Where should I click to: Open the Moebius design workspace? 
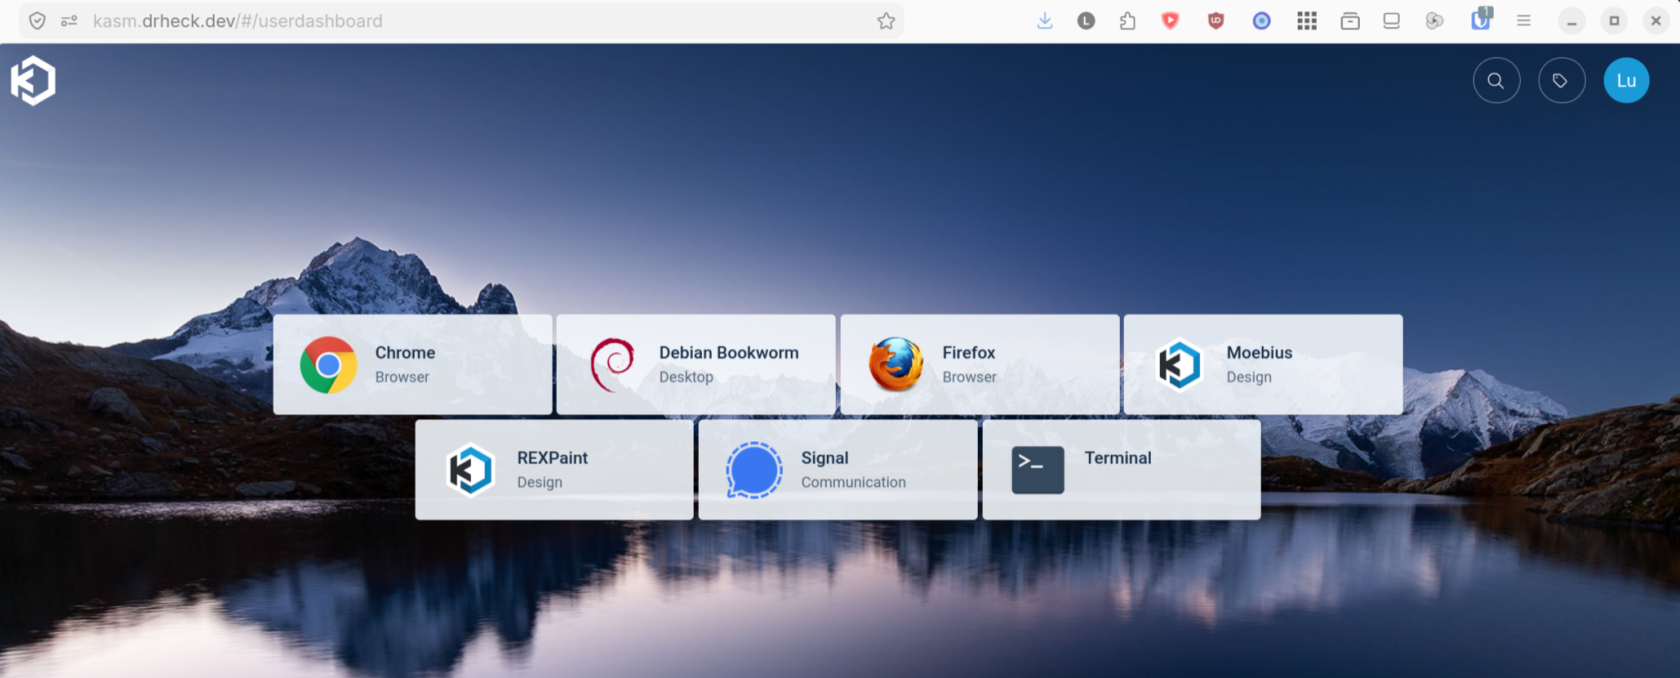click(1263, 364)
